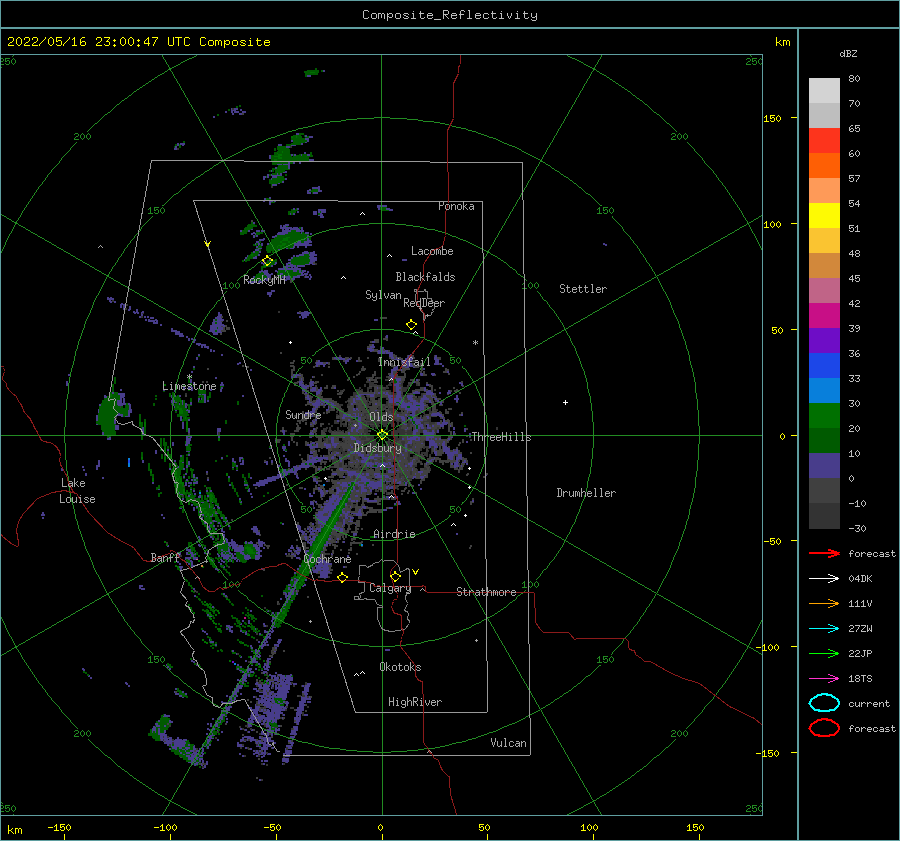Click the Lacombe city label

432,251
